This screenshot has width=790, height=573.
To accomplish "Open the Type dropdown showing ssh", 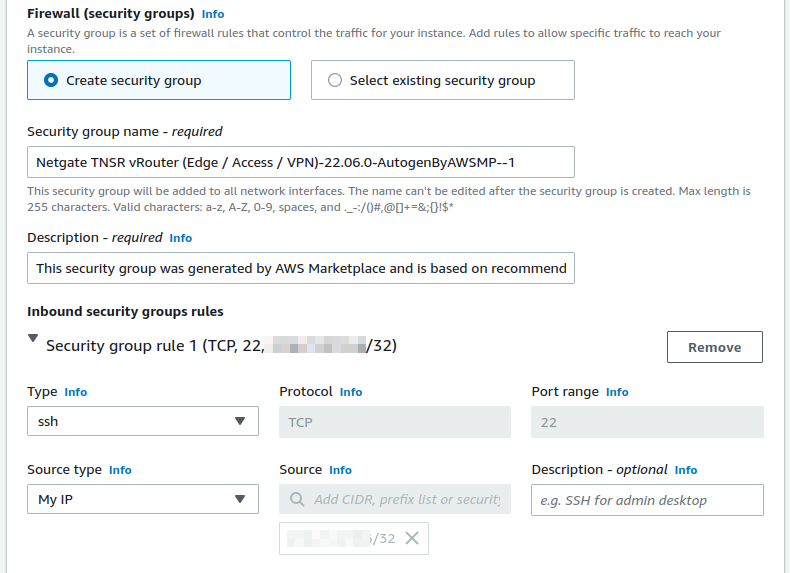I will pos(142,422).
